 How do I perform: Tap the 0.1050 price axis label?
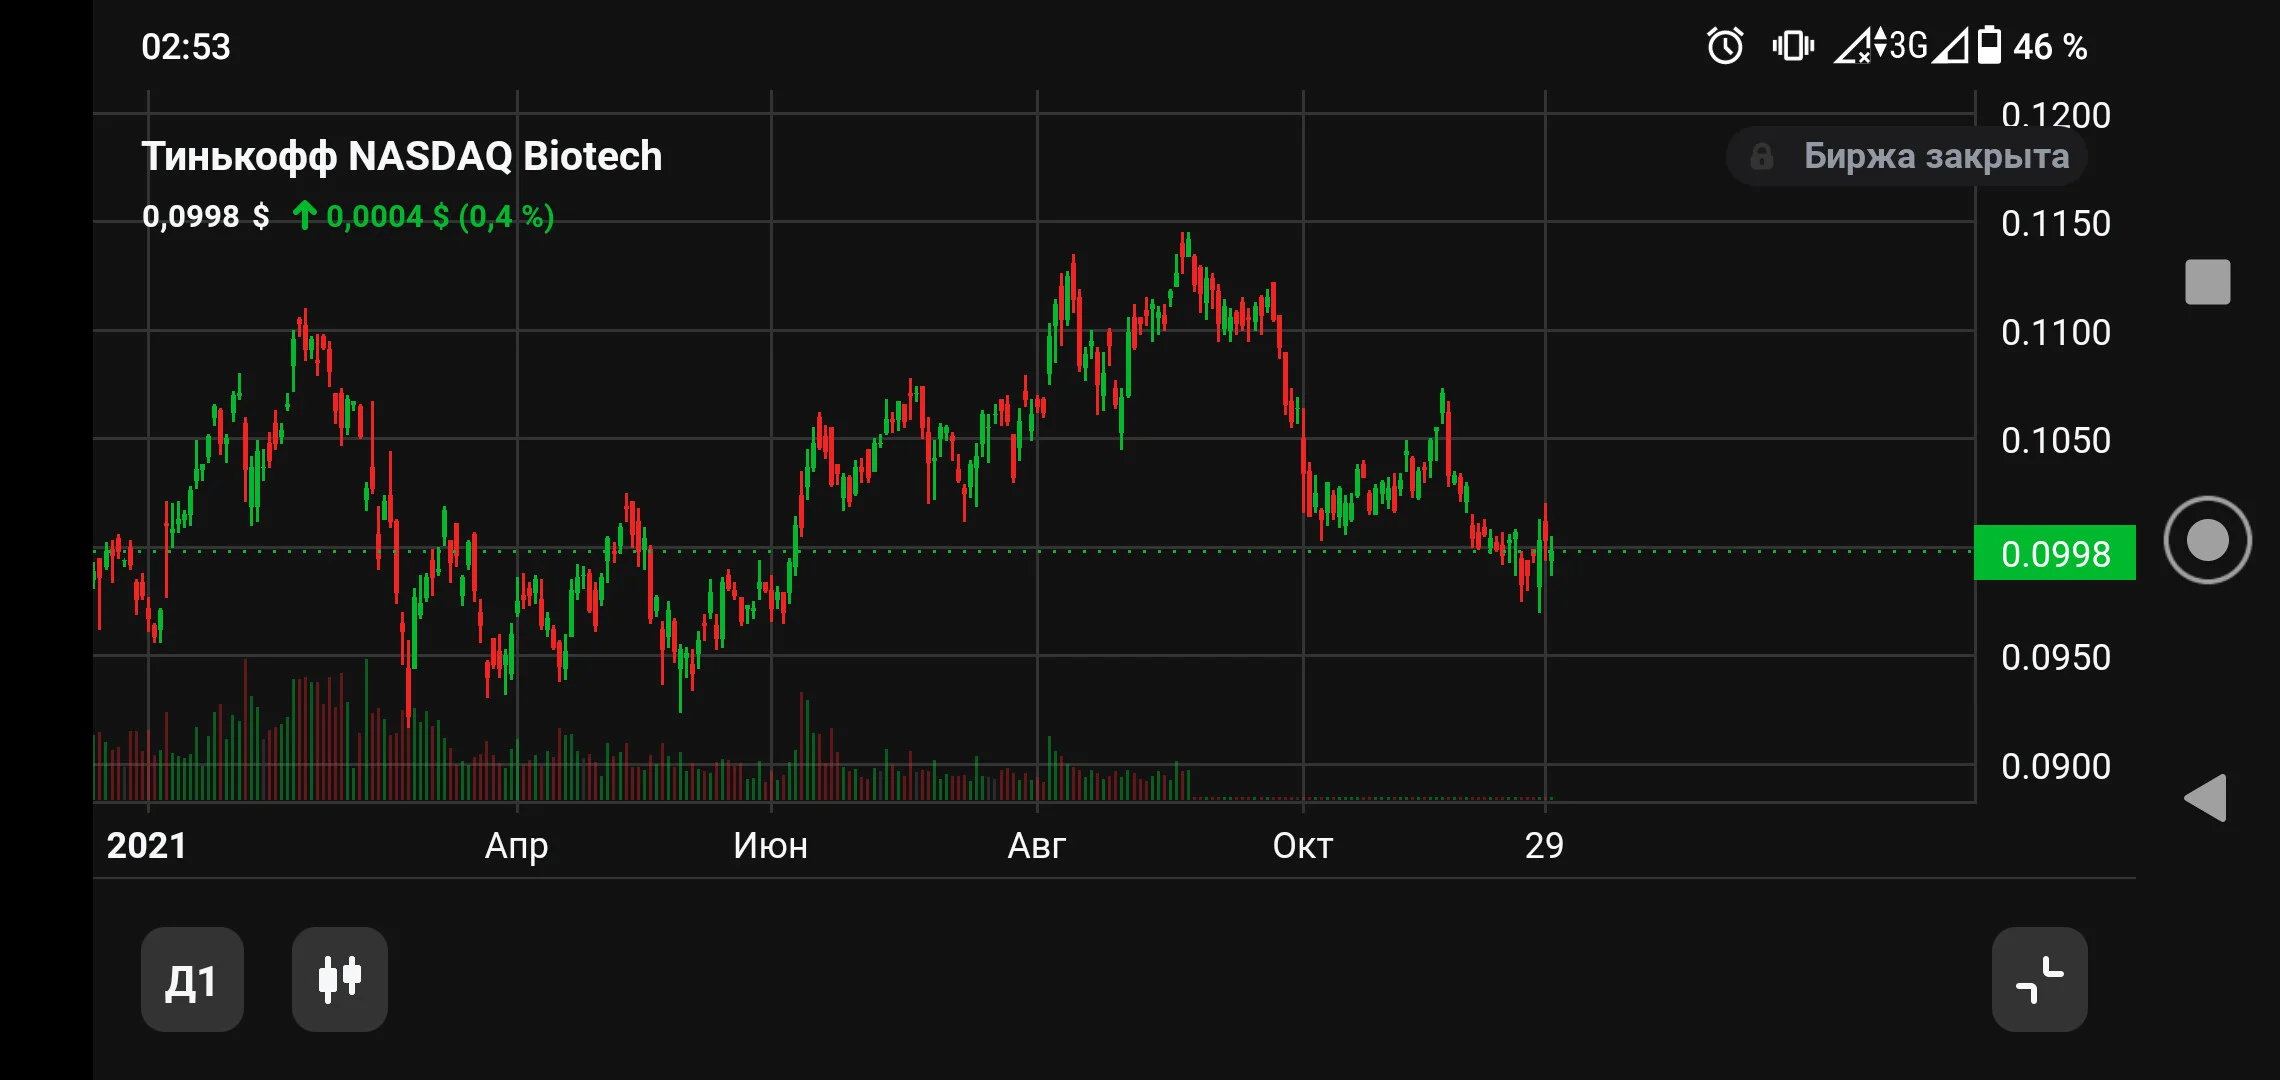point(2056,440)
